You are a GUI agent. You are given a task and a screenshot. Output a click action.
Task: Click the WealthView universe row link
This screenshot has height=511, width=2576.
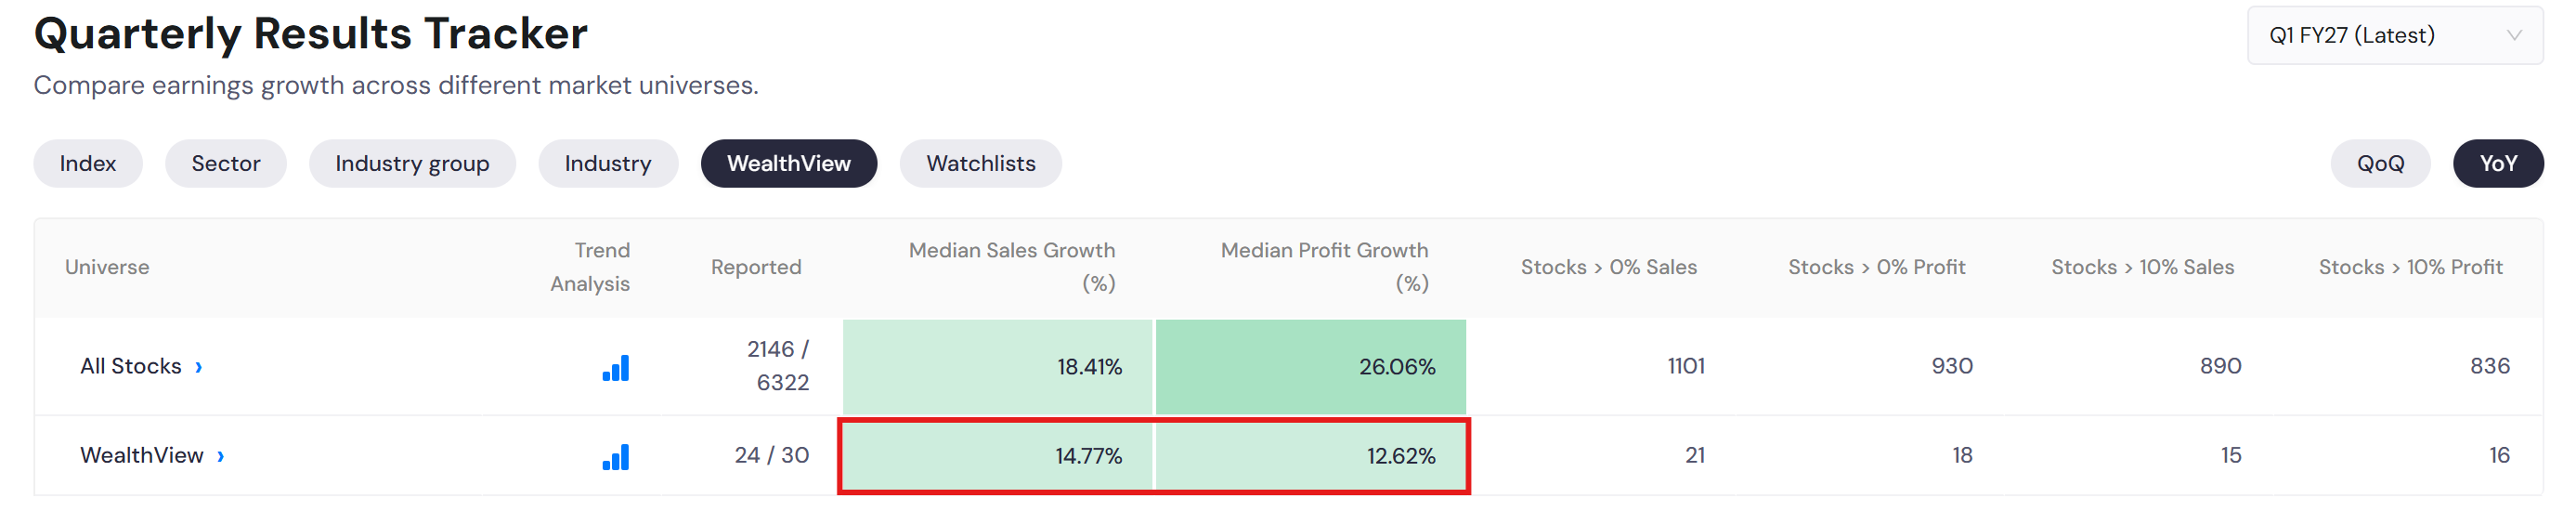[x=142, y=456]
